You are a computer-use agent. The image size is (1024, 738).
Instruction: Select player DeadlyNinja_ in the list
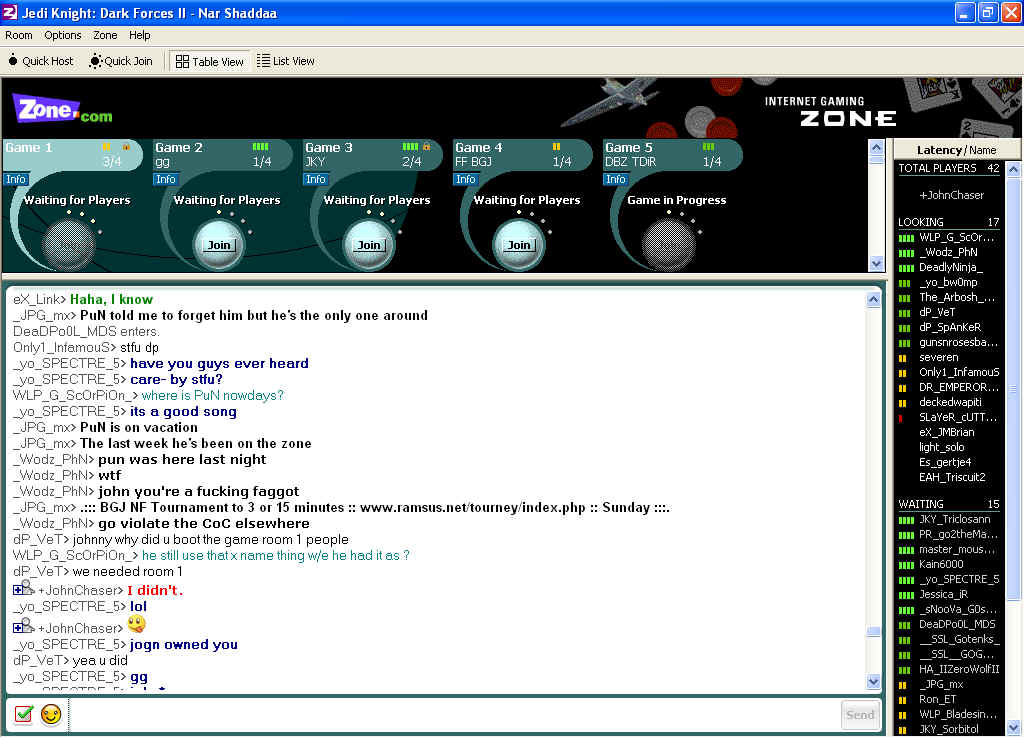pos(950,268)
